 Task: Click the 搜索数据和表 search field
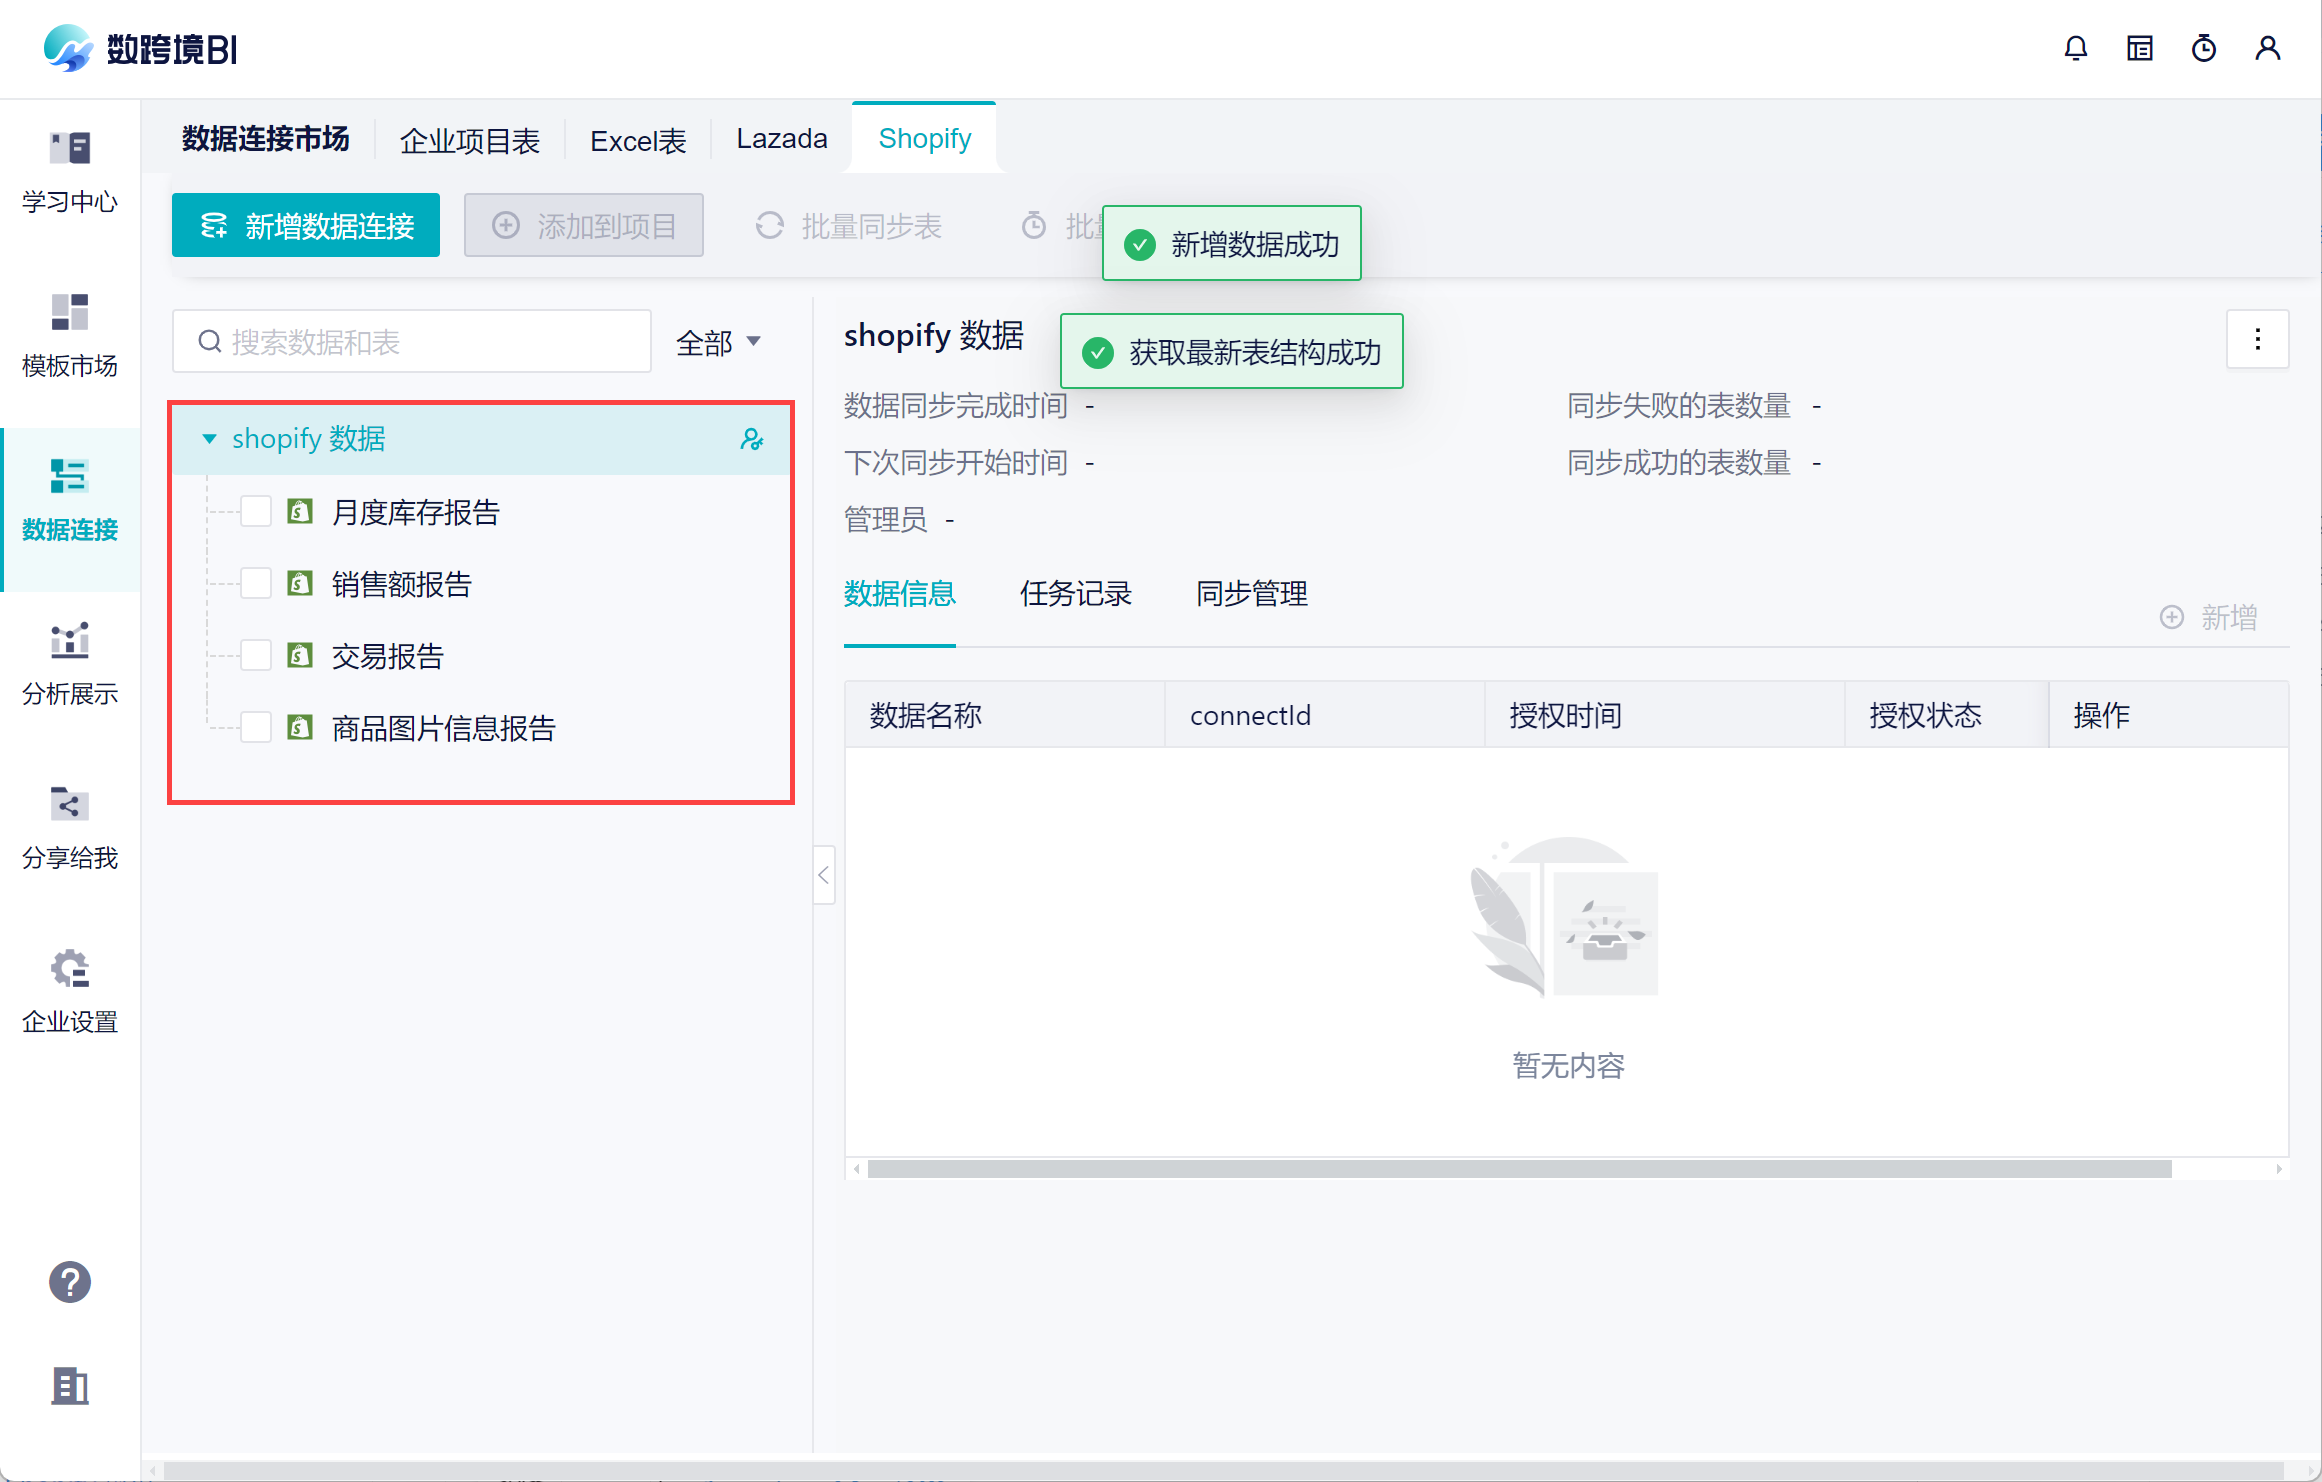pyautogui.click(x=412, y=343)
